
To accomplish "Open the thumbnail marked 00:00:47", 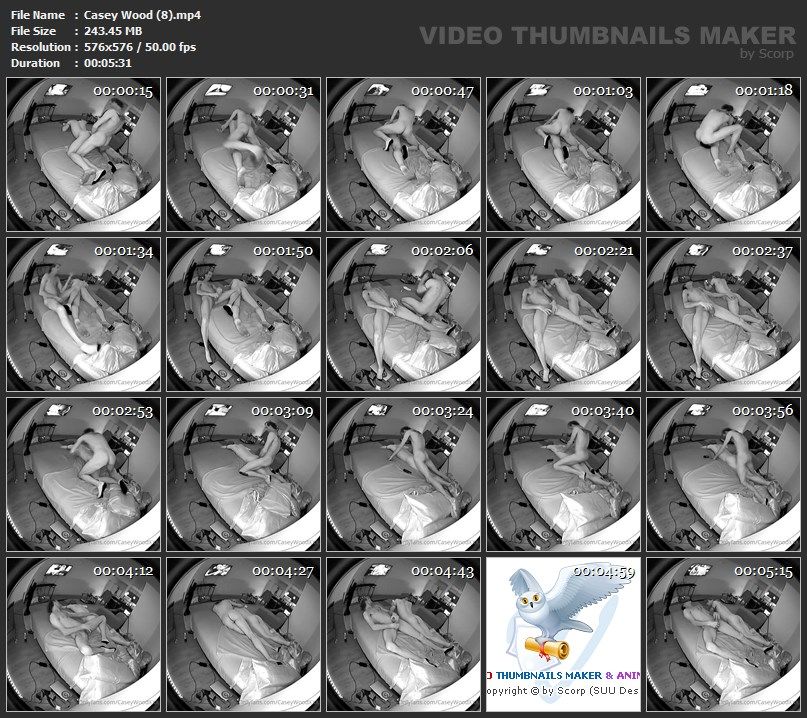I will (x=404, y=154).
